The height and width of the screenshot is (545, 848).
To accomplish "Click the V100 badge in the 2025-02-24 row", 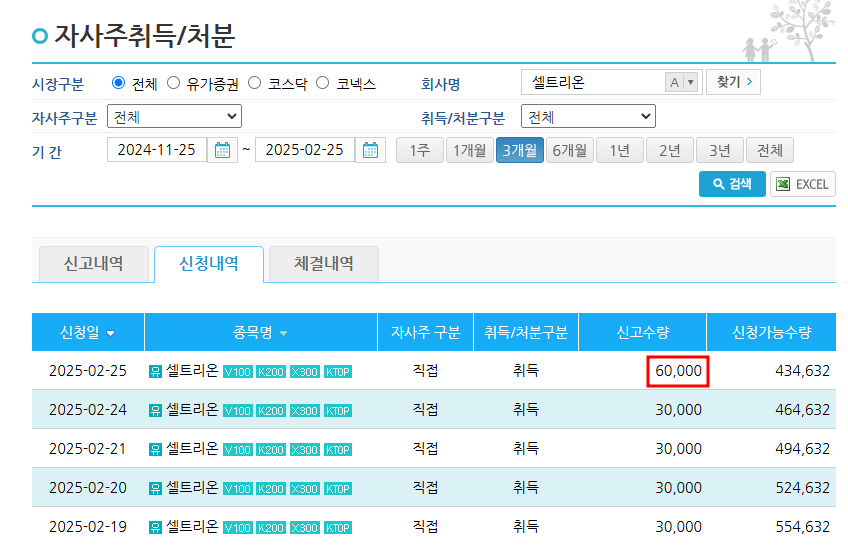I will tap(237, 411).
